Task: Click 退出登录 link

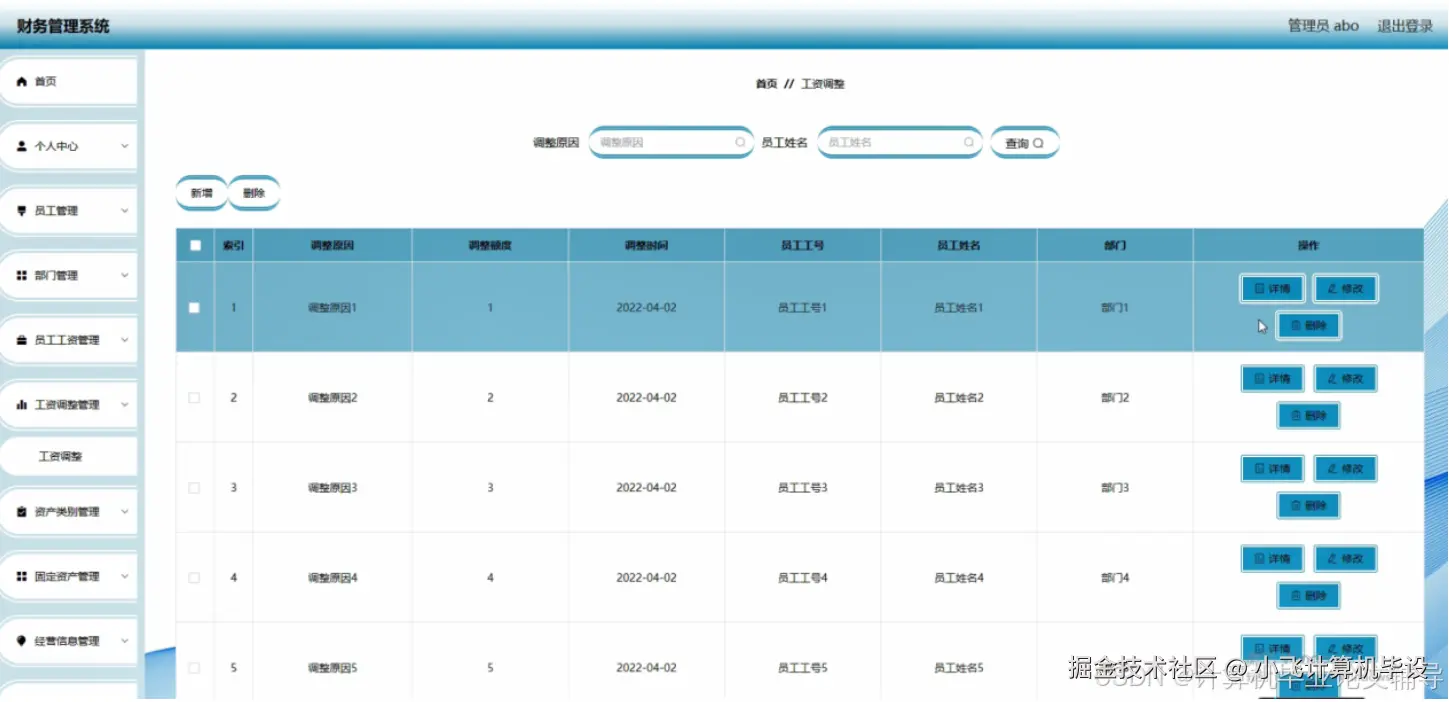Action: (x=1405, y=26)
